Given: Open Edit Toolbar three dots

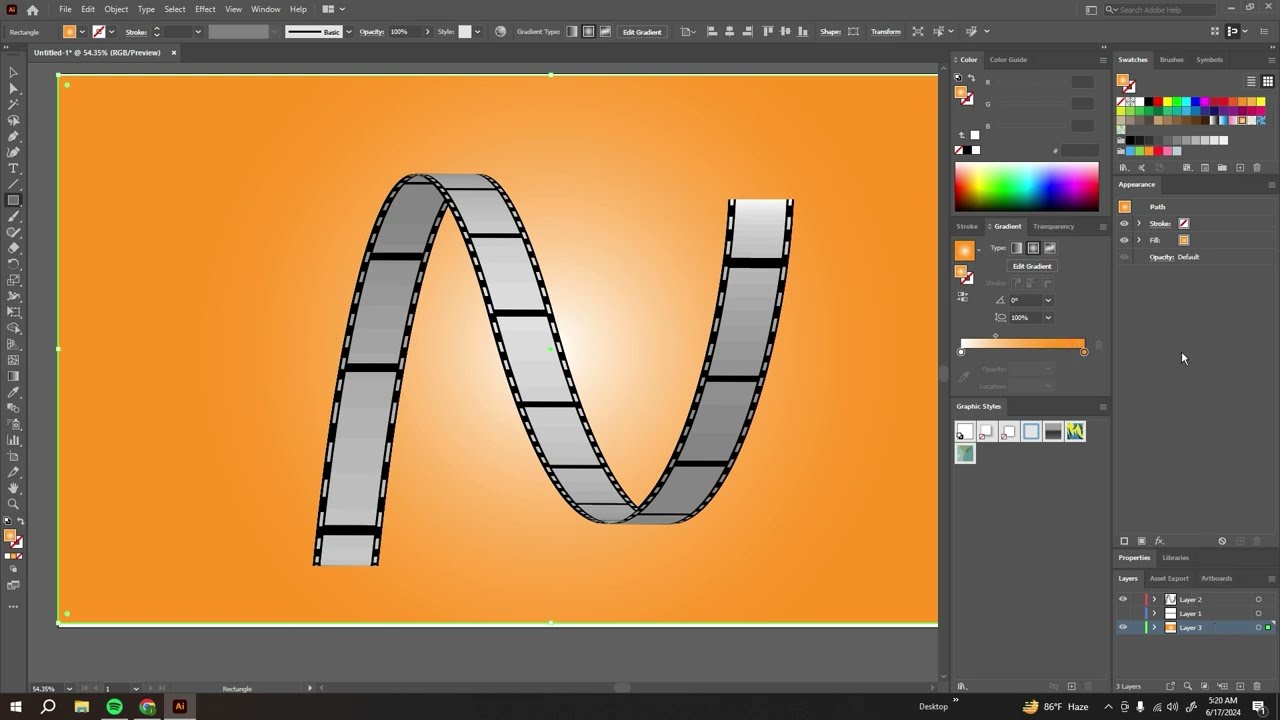Looking at the screenshot, I should (x=13, y=606).
